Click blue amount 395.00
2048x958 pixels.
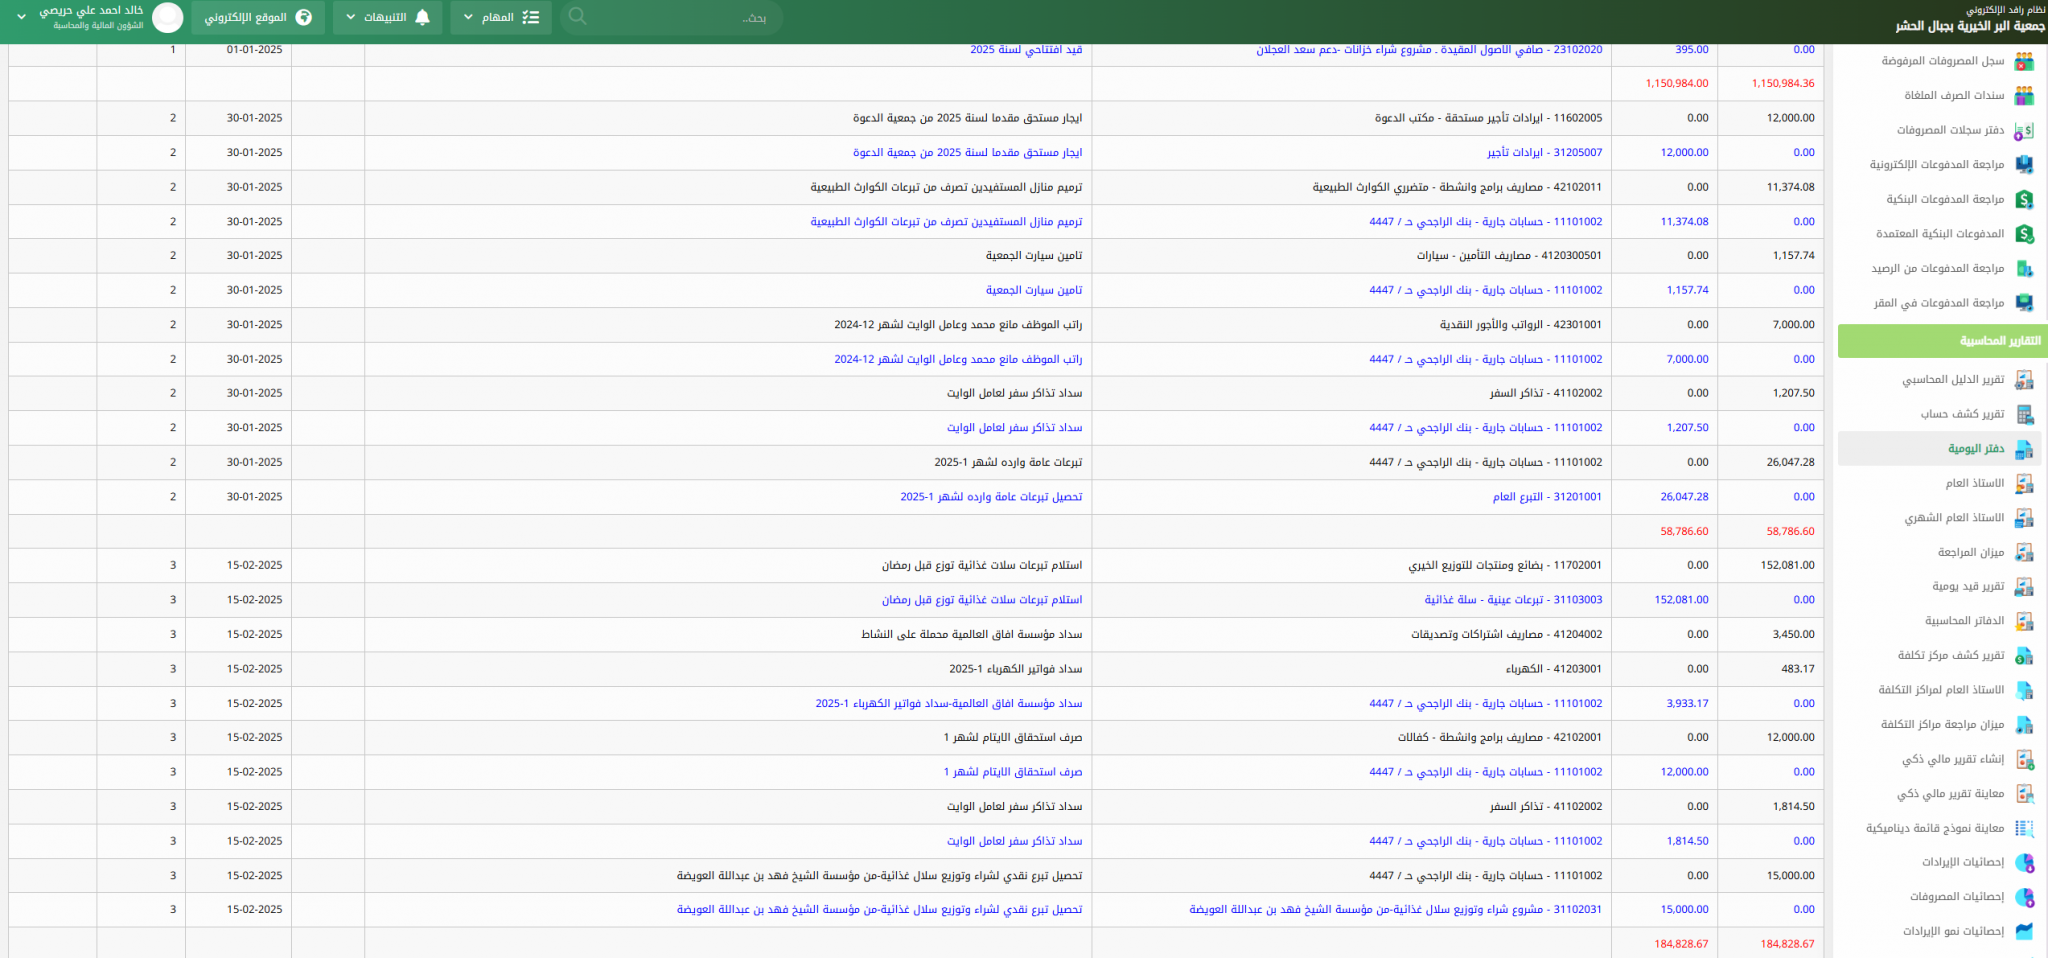[1691, 49]
